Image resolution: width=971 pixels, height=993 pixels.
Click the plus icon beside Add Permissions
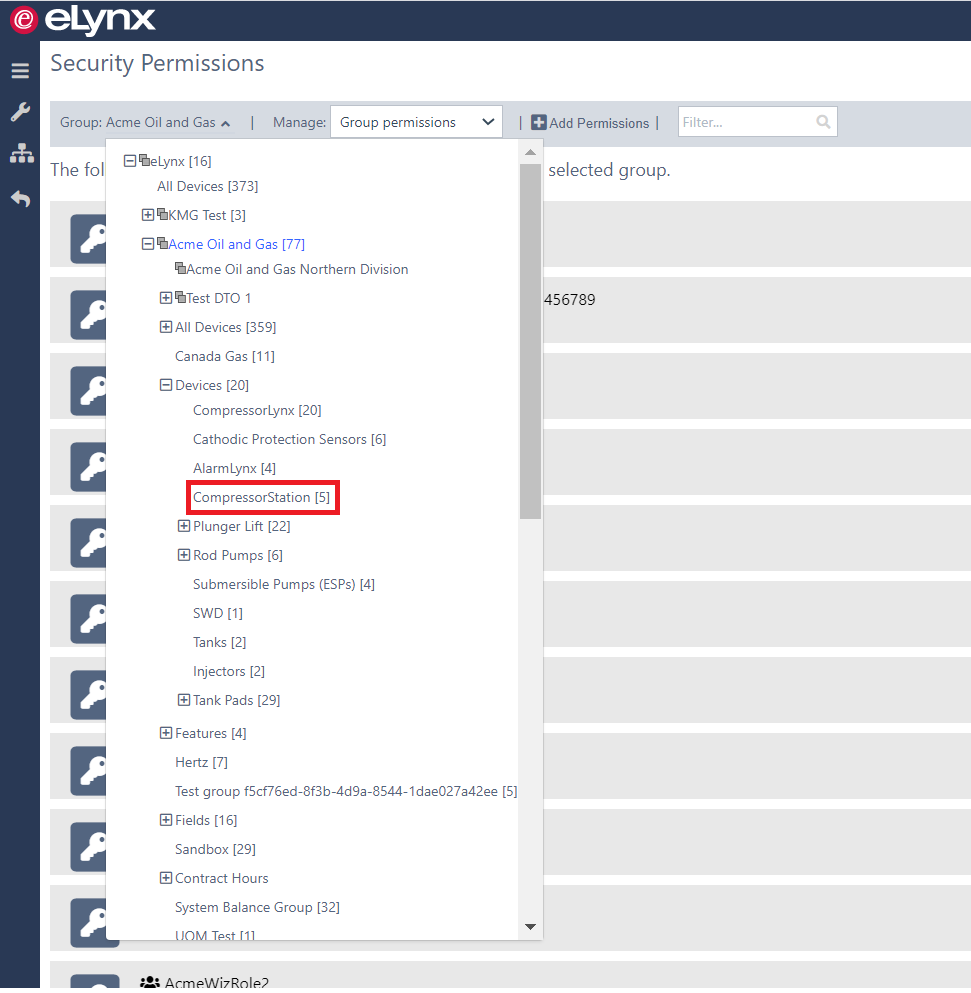point(538,122)
